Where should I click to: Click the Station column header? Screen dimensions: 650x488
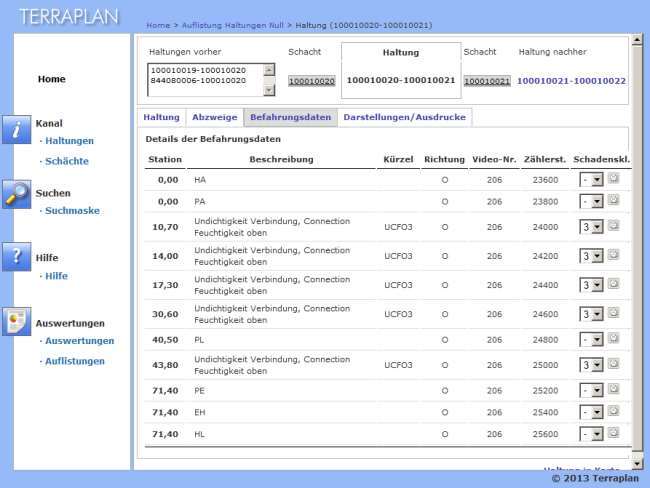[x=165, y=159]
